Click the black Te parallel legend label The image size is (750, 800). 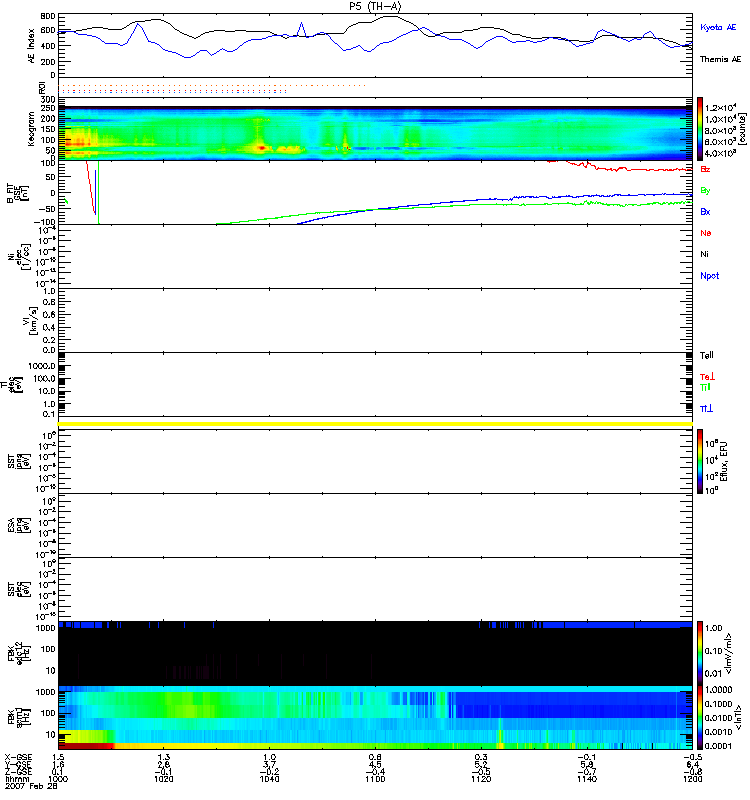(707, 355)
